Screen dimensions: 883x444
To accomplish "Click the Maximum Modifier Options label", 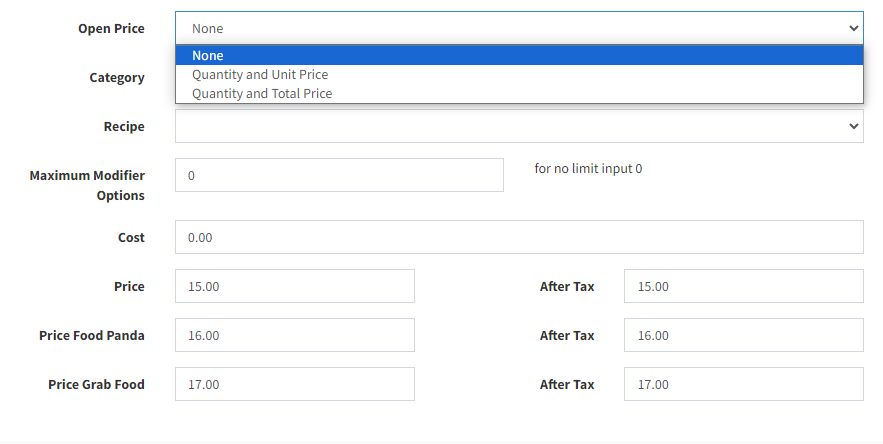I will tap(87, 185).
